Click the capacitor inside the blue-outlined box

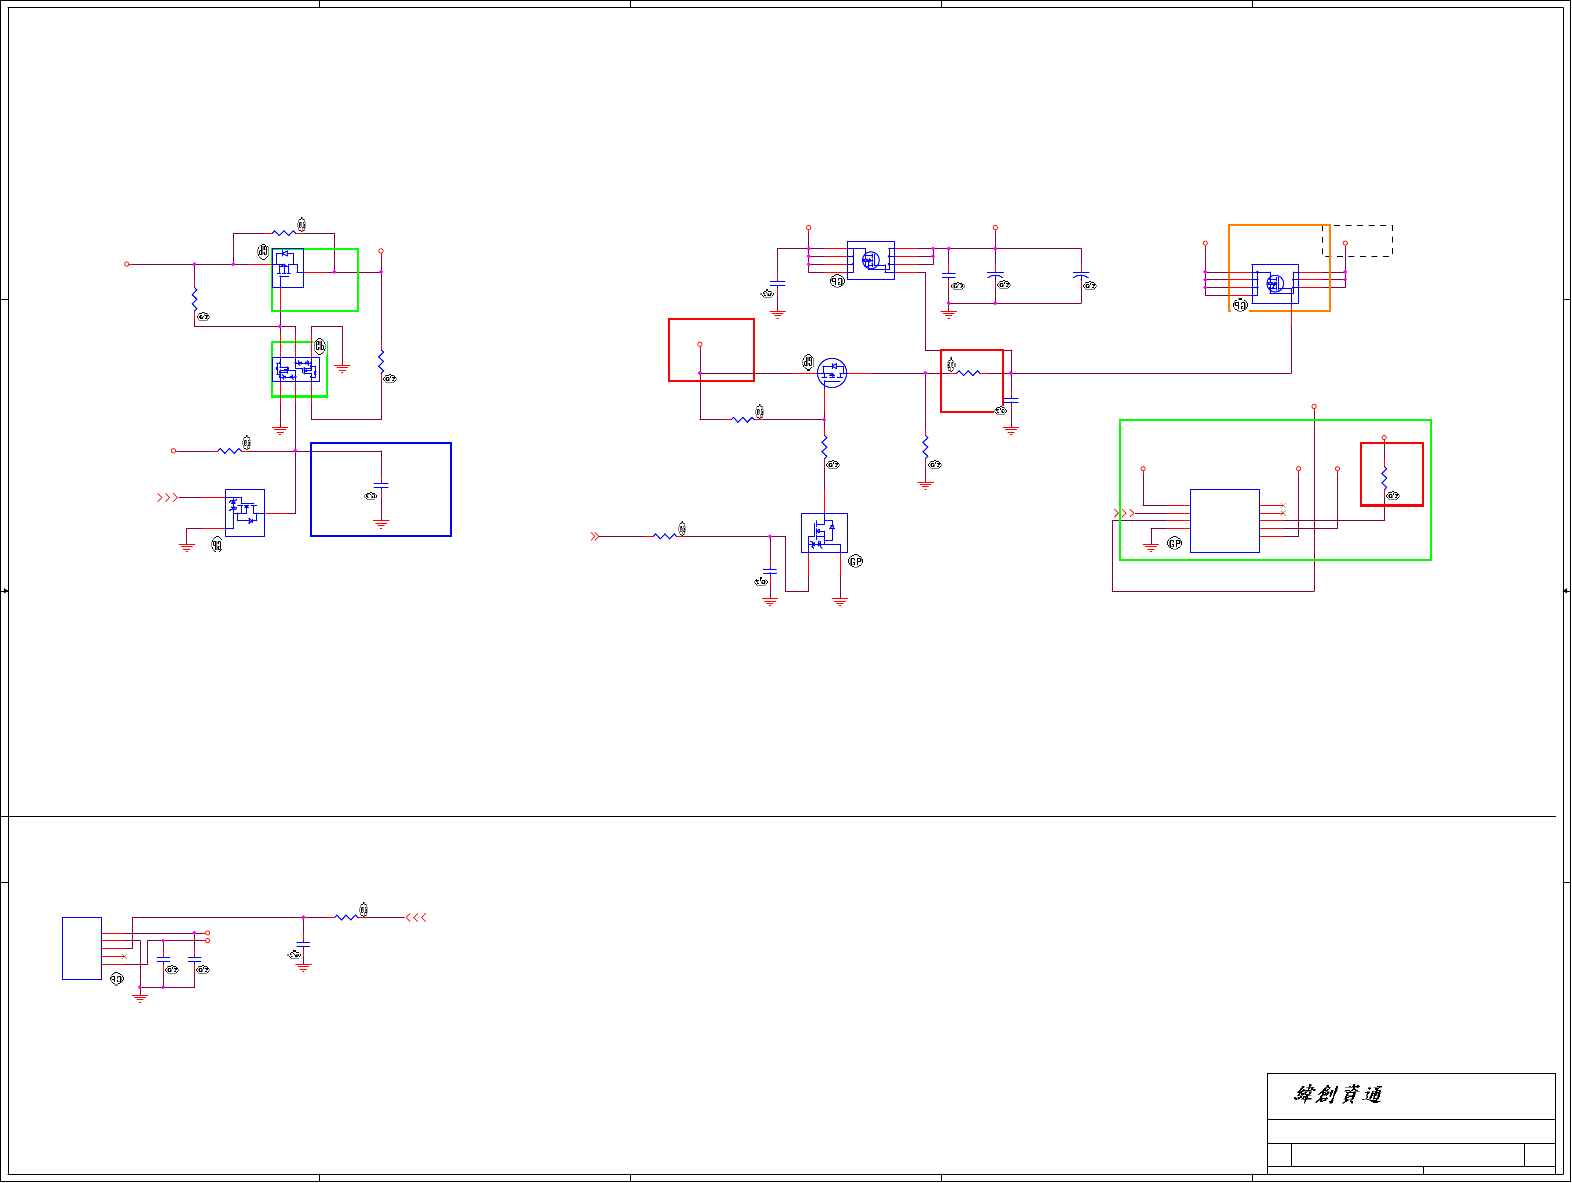pos(381,486)
